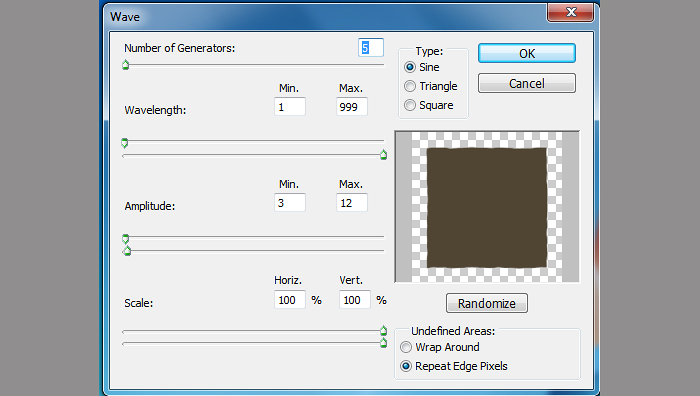
Task: Click the wave effect preview thumbnail
Action: (487, 207)
